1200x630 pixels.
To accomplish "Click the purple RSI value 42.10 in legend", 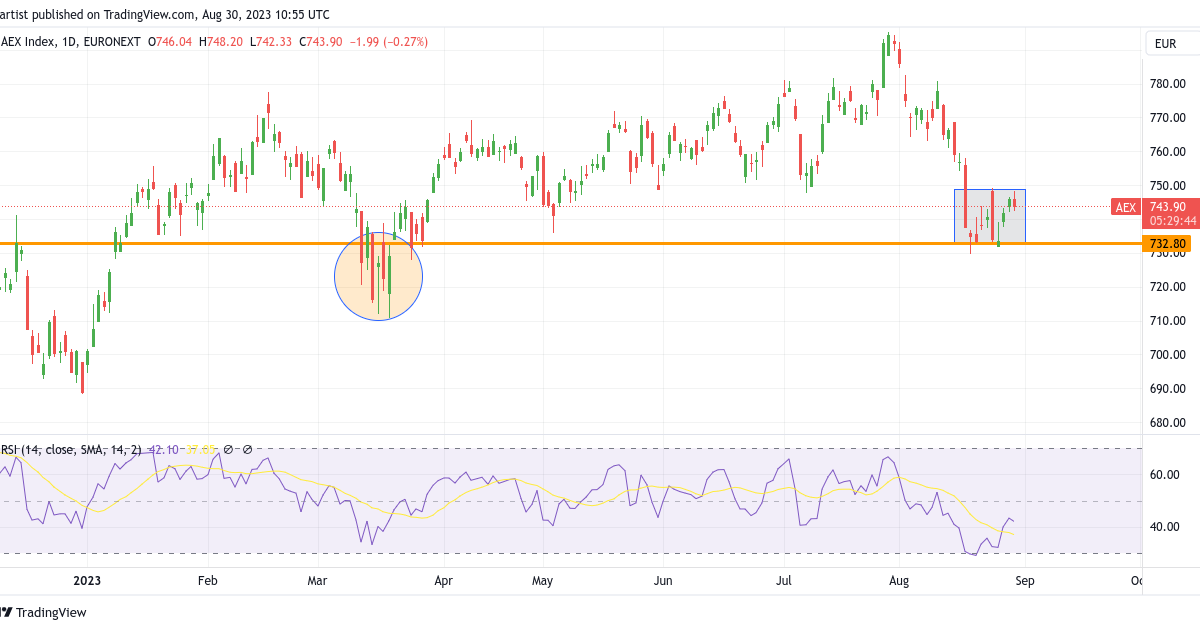I will (x=163, y=449).
